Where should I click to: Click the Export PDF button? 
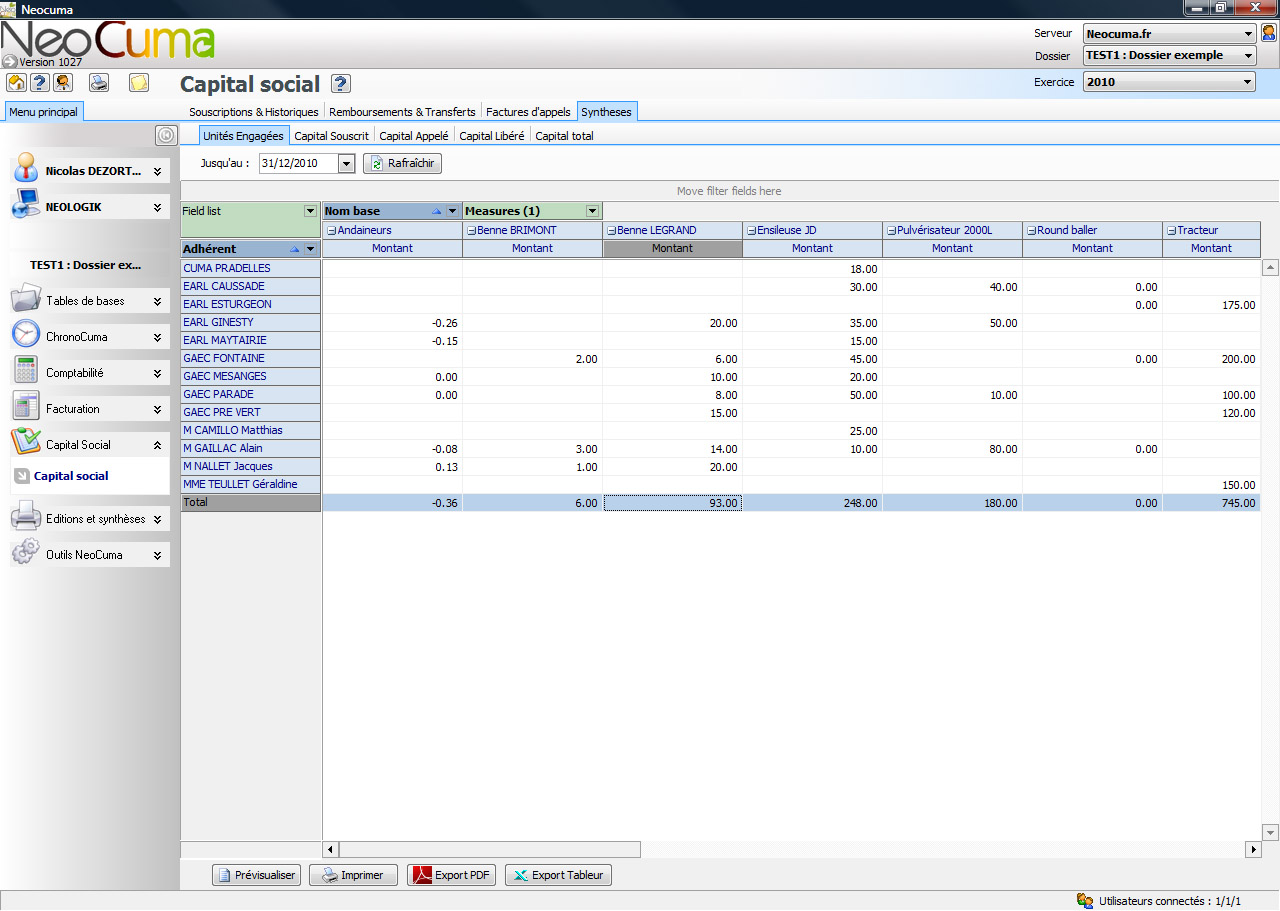click(x=451, y=875)
